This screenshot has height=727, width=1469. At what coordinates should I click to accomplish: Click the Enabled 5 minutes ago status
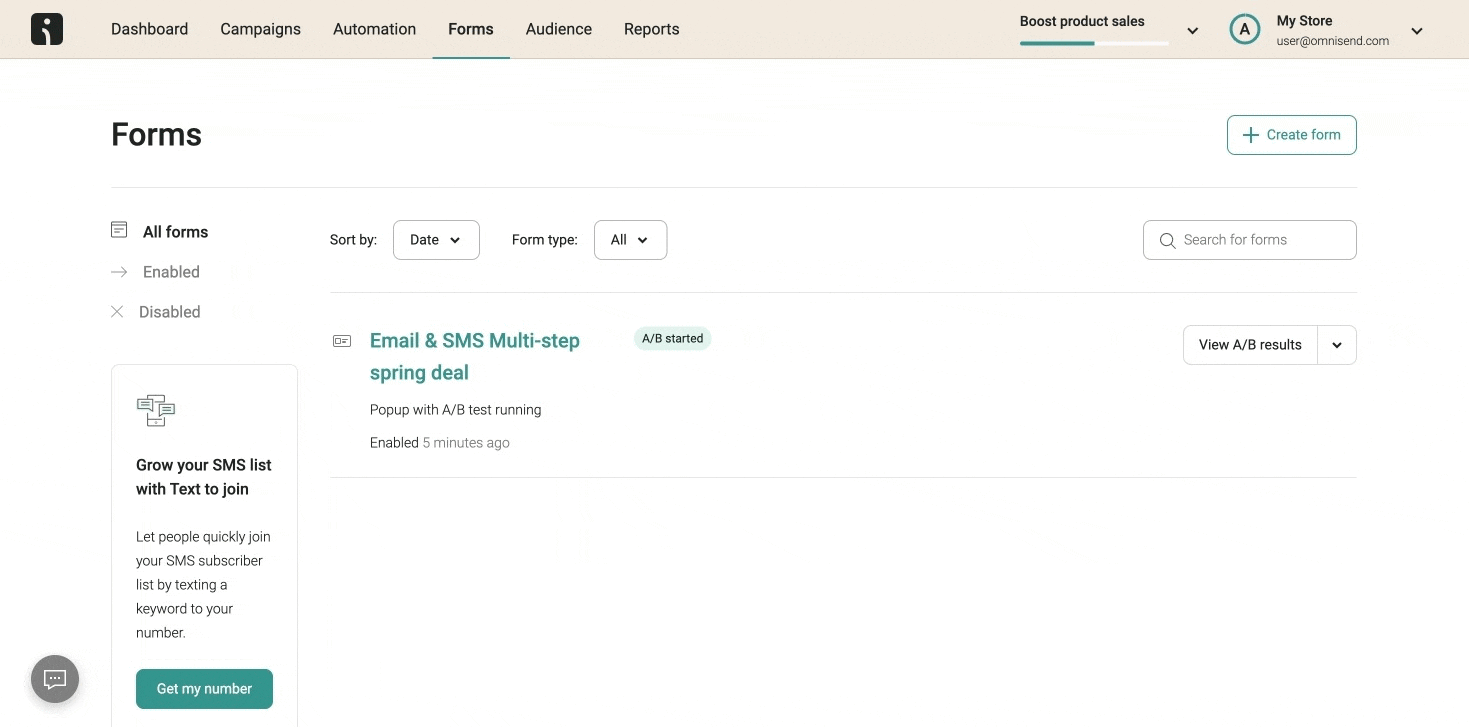click(x=439, y=443)
